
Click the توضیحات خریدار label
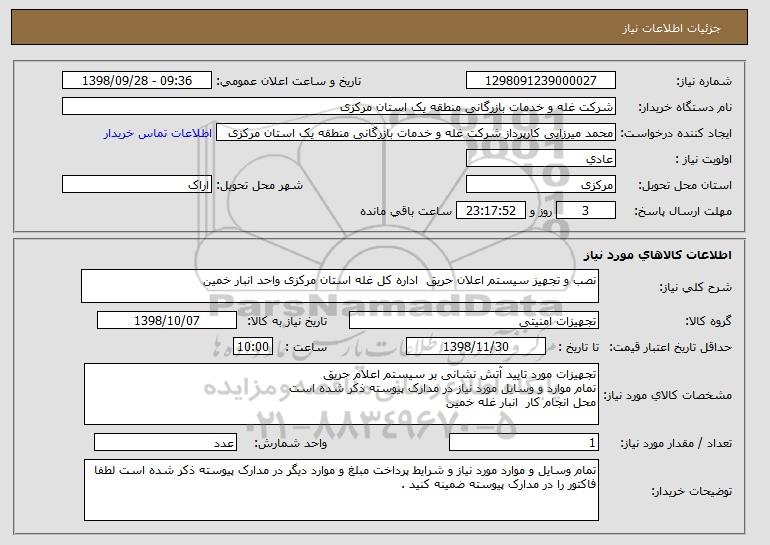[x=691, y=491]
